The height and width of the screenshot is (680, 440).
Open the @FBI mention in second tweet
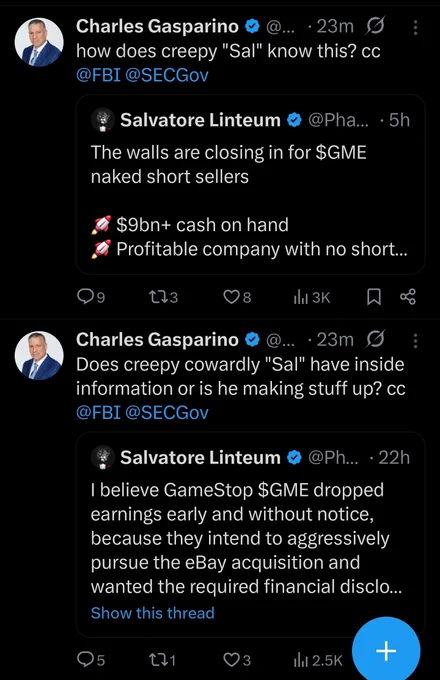tap(98, 412)
